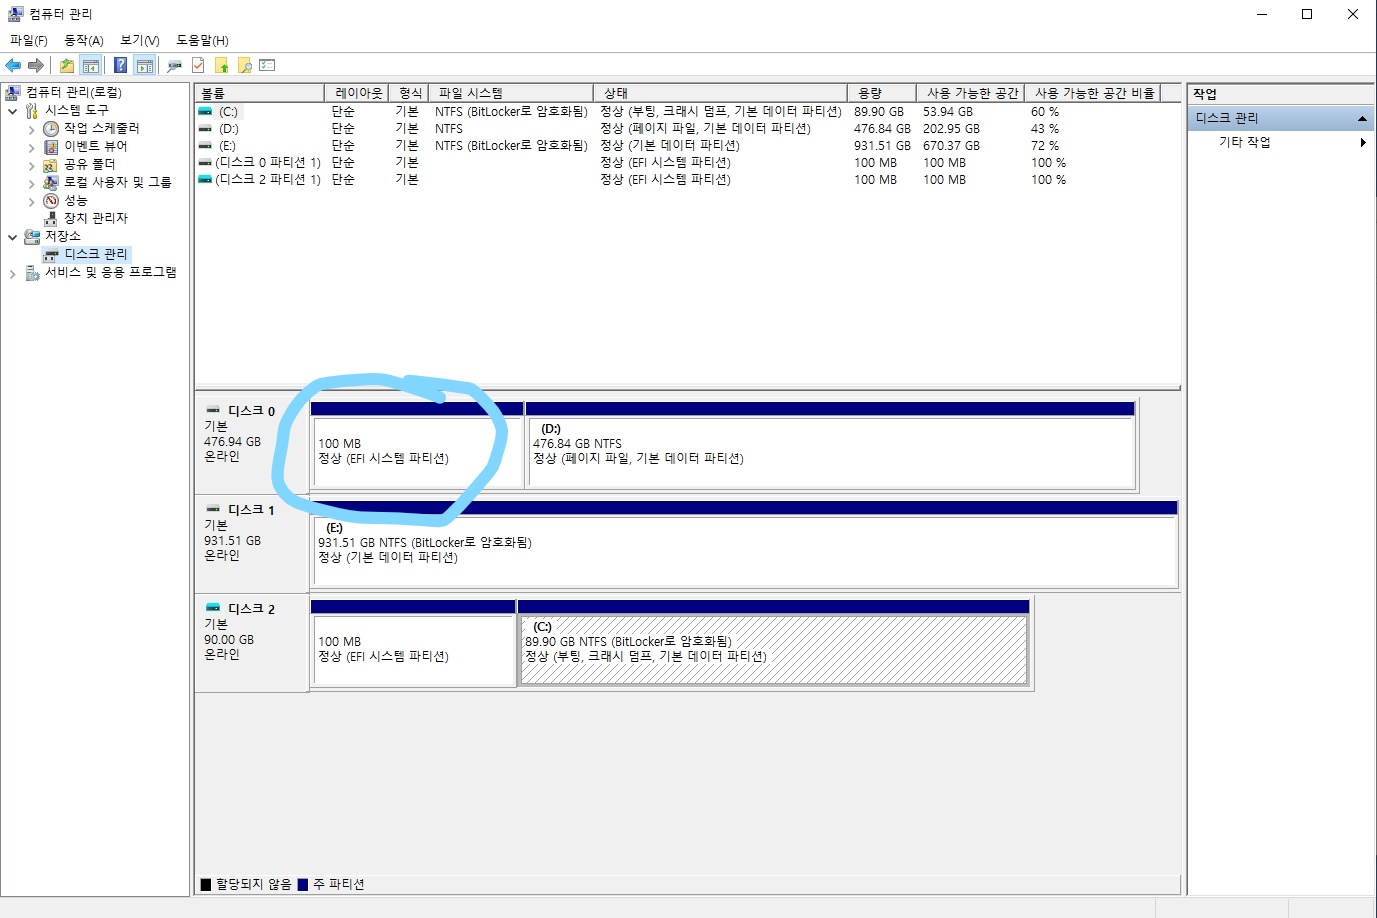Select the (디스크 0 파티션 1) volume row
Screen dimensions: 1377x918
687,163
